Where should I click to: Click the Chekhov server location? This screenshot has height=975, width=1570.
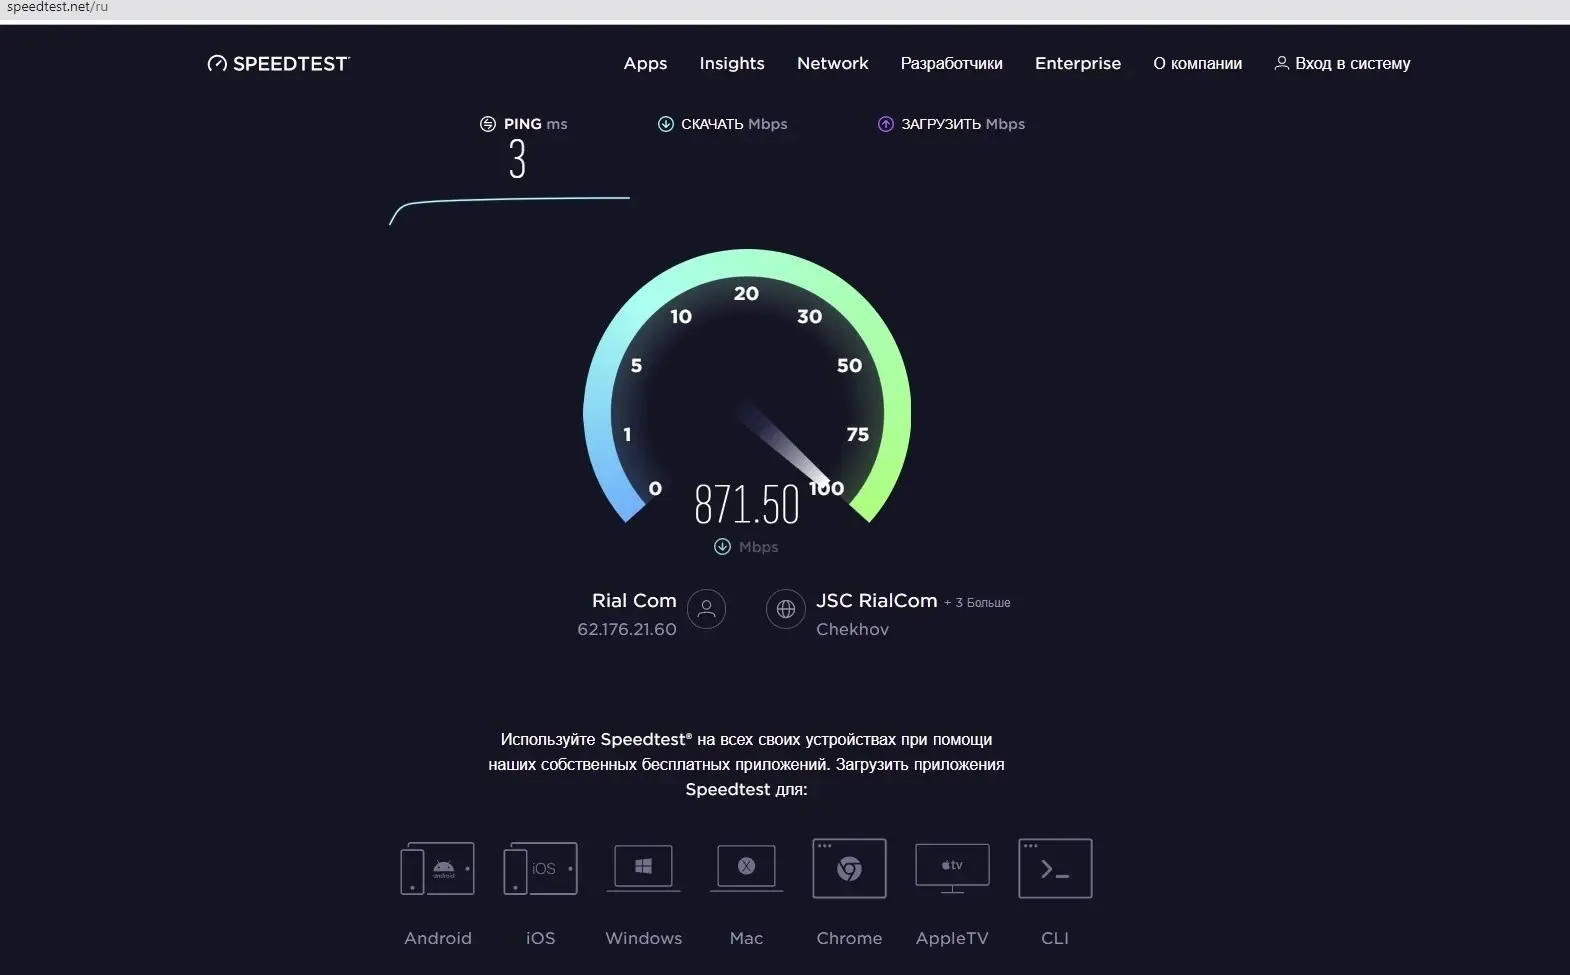coord(852,629)
